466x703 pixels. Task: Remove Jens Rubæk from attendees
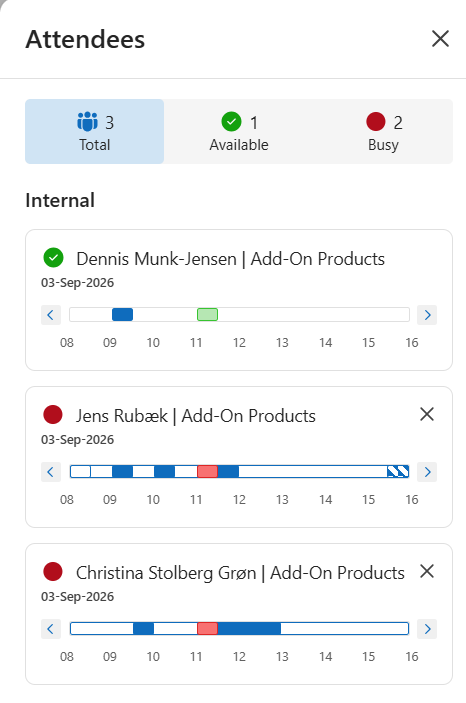[427, 414]
